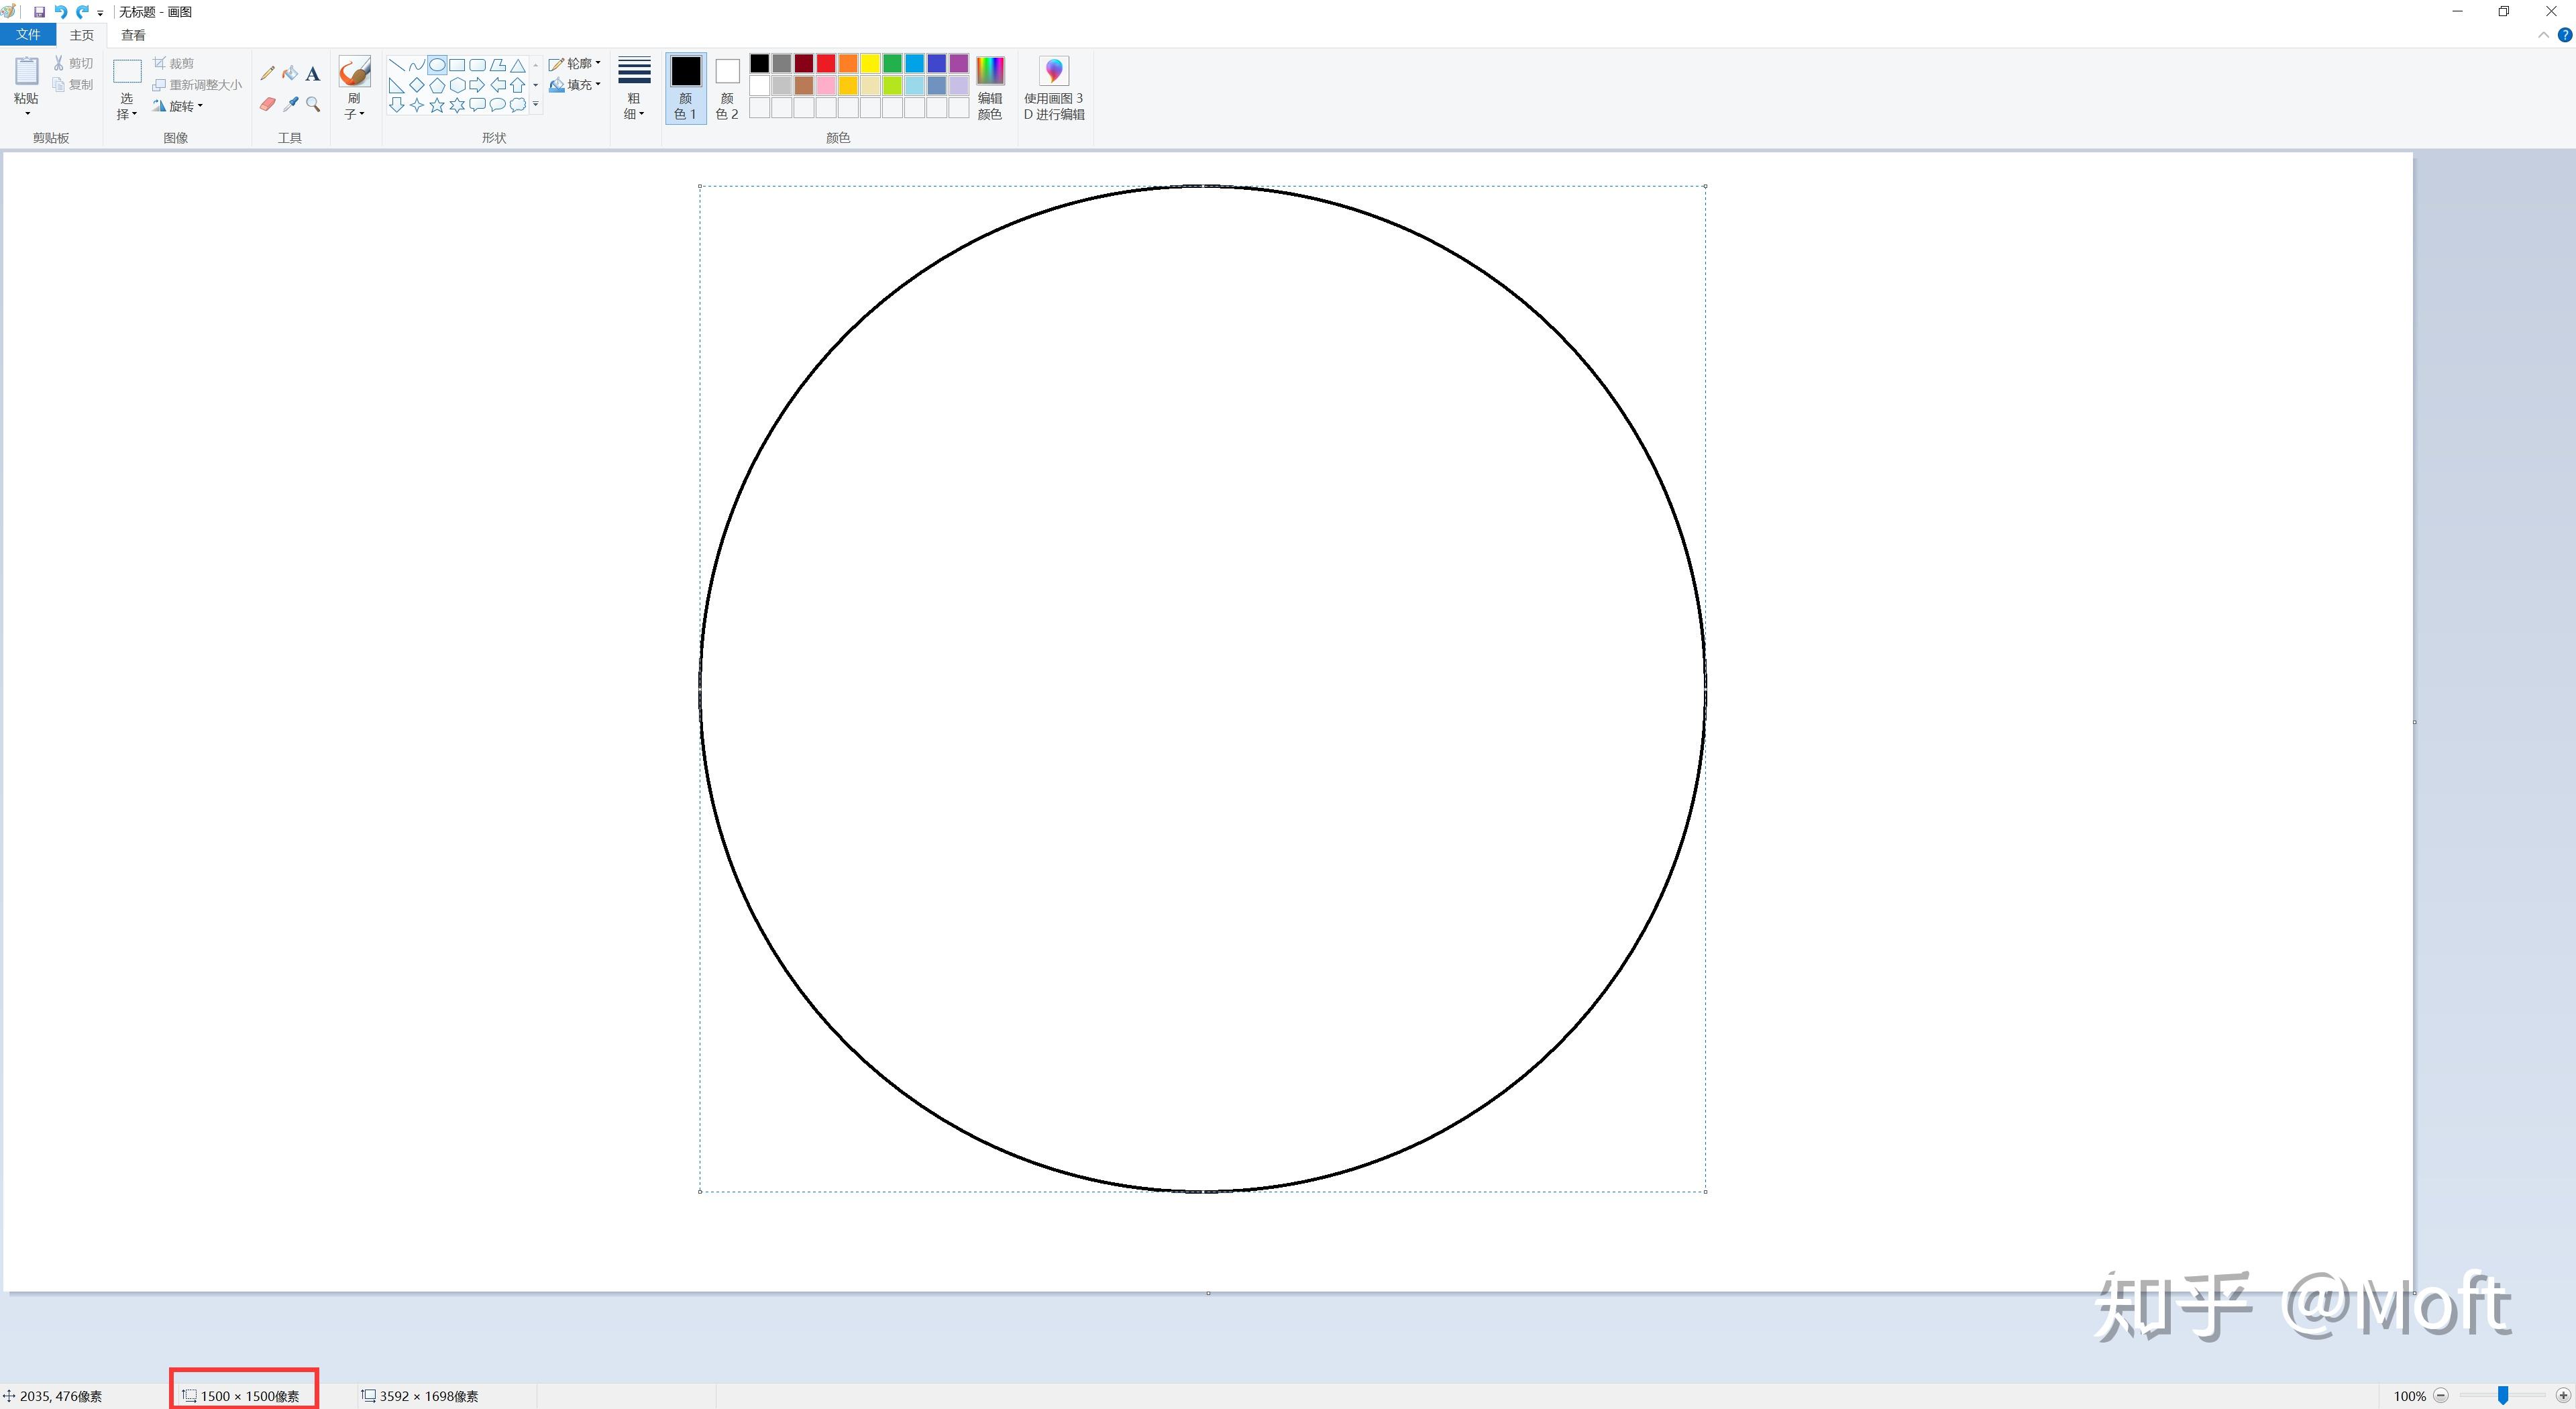Viewport: 2576px width, 1409px height.
Task: Collapse the ribbon with the chevron
Action: (x=2543, y=35)
